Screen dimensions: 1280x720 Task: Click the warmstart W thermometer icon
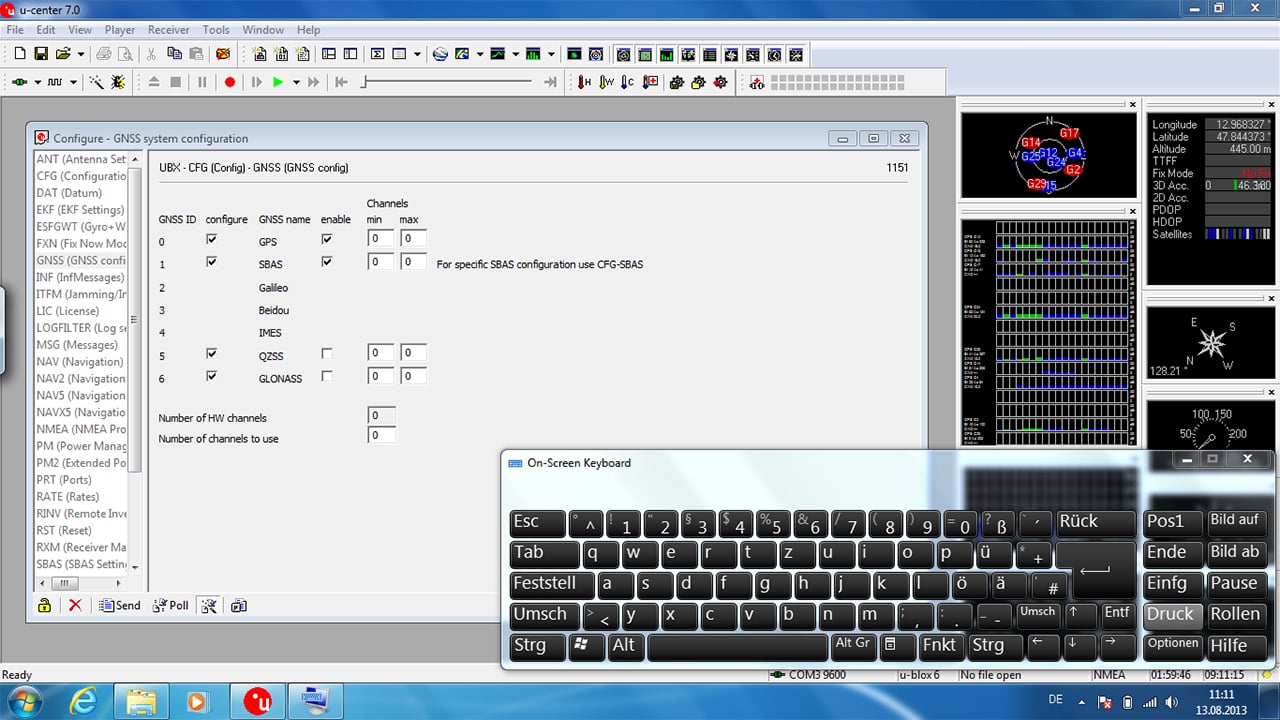pyautogui.click(x=606, y=82)
